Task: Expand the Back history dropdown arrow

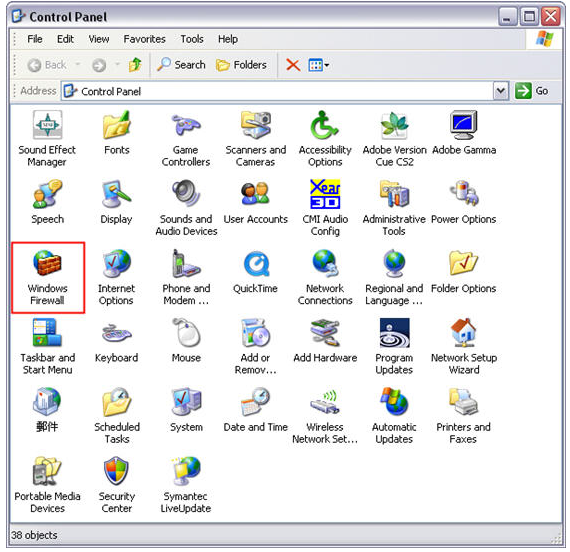Action: click(x=77, y=65)
